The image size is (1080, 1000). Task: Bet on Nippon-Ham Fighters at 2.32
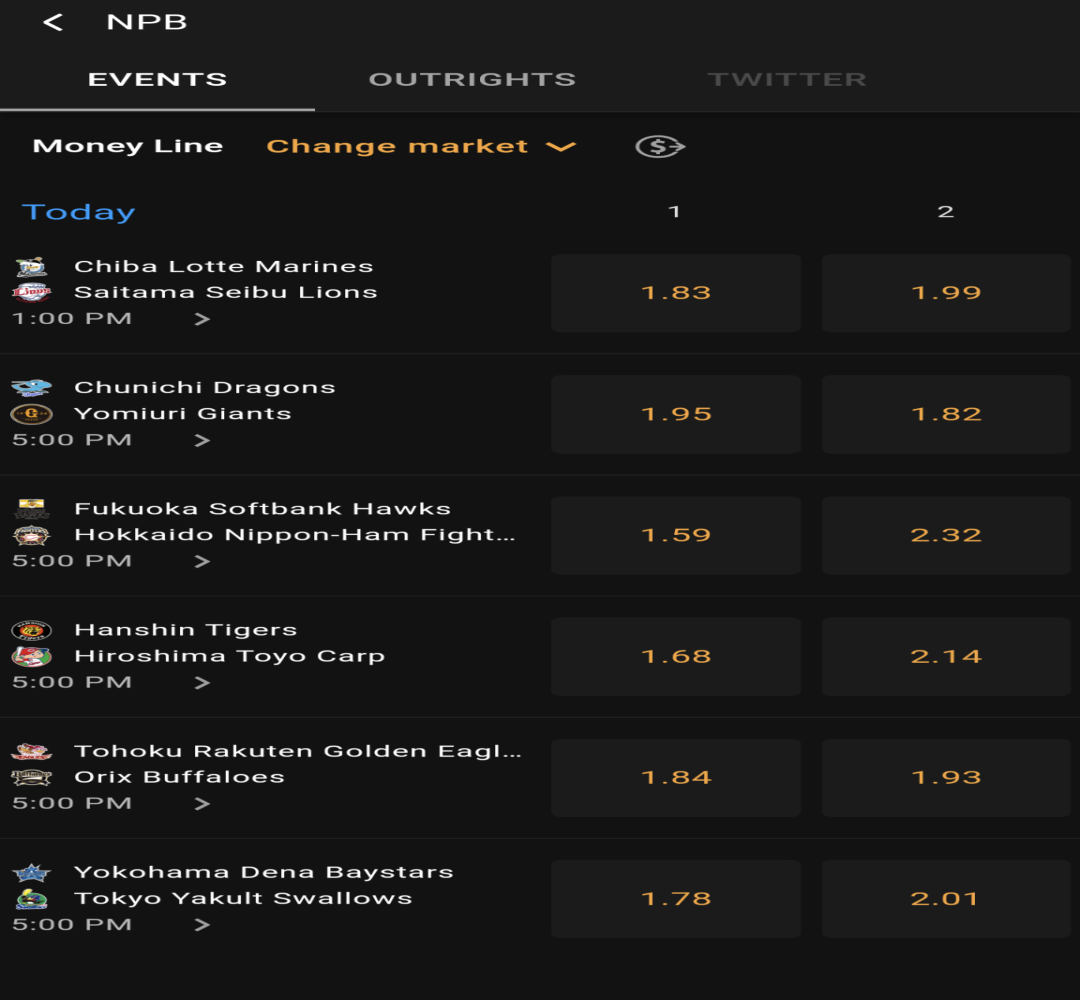click(946, 536)
